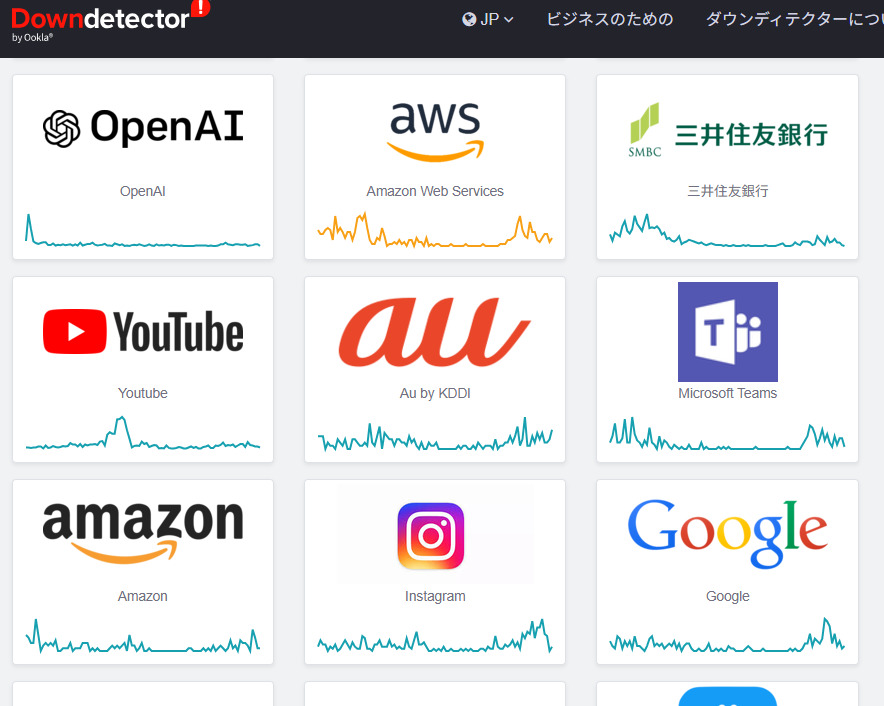Open the YouTube logo tile
The width and height of the screenshot is (884, 706).
tap(143, 332)
